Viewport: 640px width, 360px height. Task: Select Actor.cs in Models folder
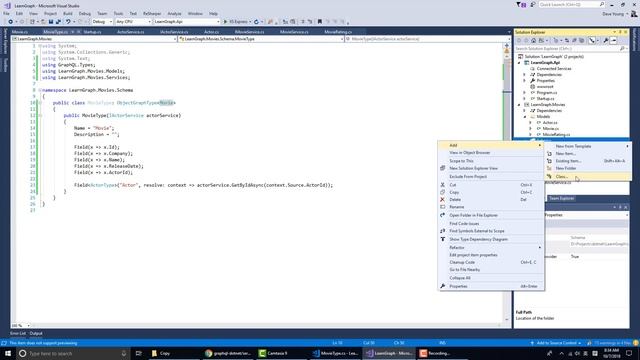coord(550,122)
